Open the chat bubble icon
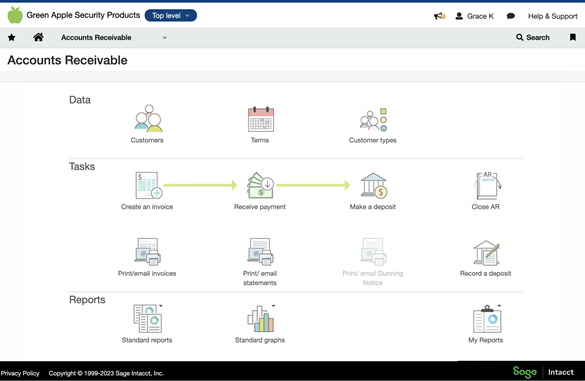The height and width of the screenshot is (381, 585). [511, 16]
